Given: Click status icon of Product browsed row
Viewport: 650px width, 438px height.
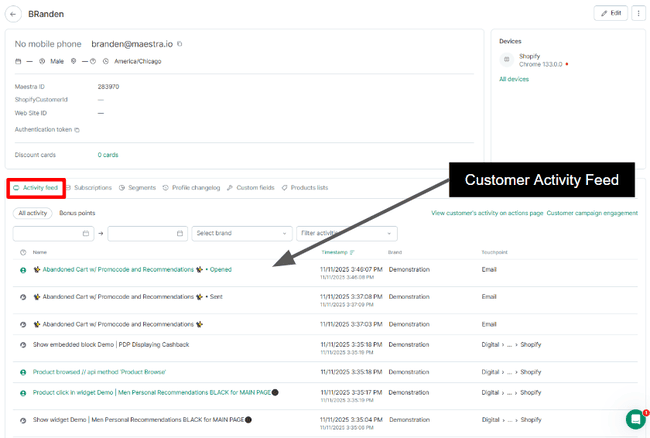Looking at the screenshot, I should click(23, 373).
